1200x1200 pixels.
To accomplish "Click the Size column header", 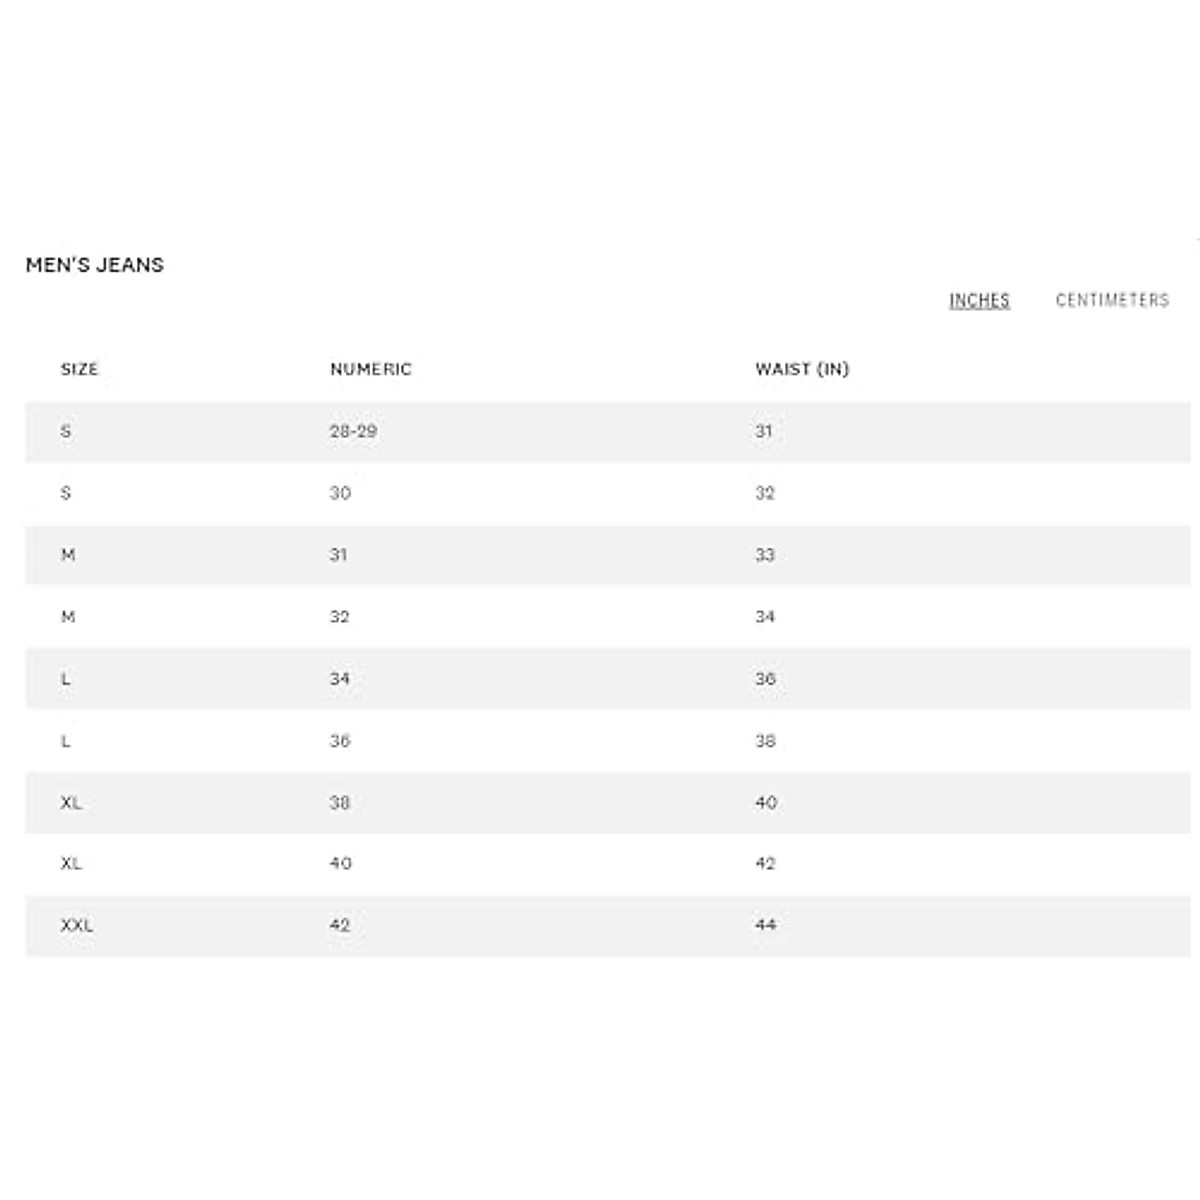I will click(79, 369).
